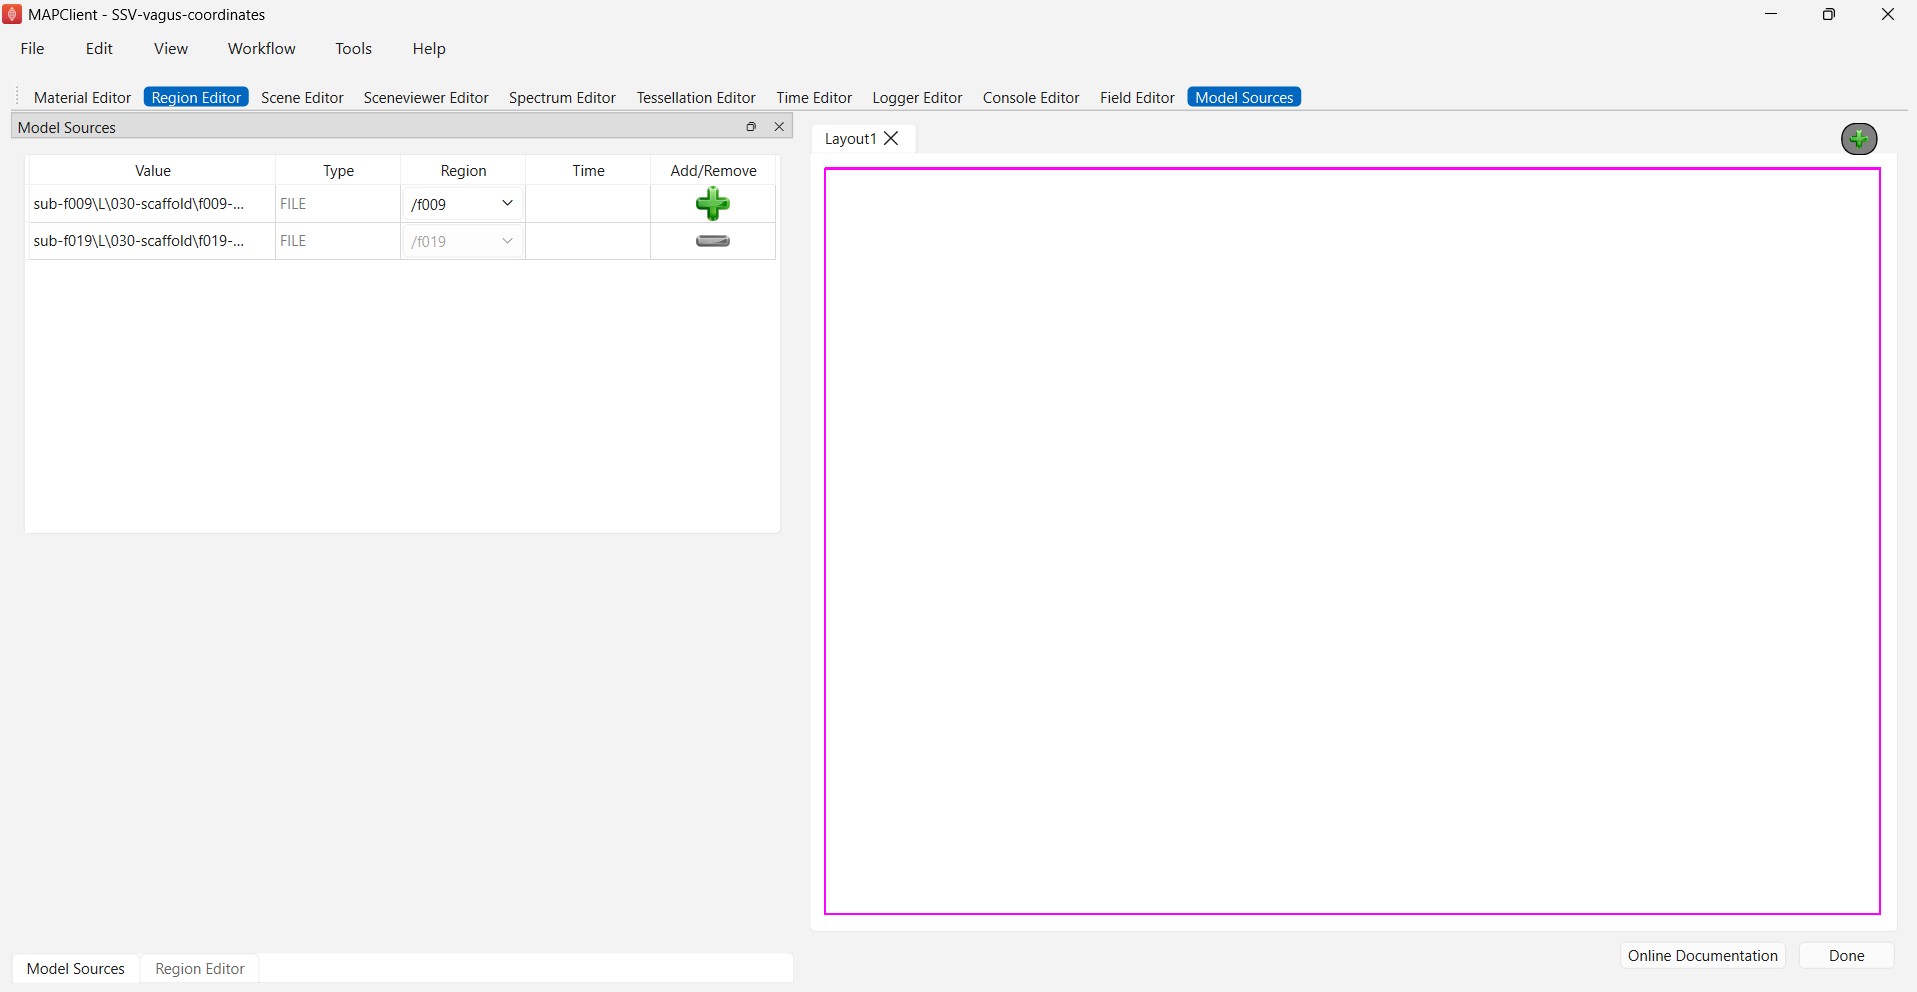Toggle Scene Editor panel
The image size is (1917, 992).
[302, 97]
